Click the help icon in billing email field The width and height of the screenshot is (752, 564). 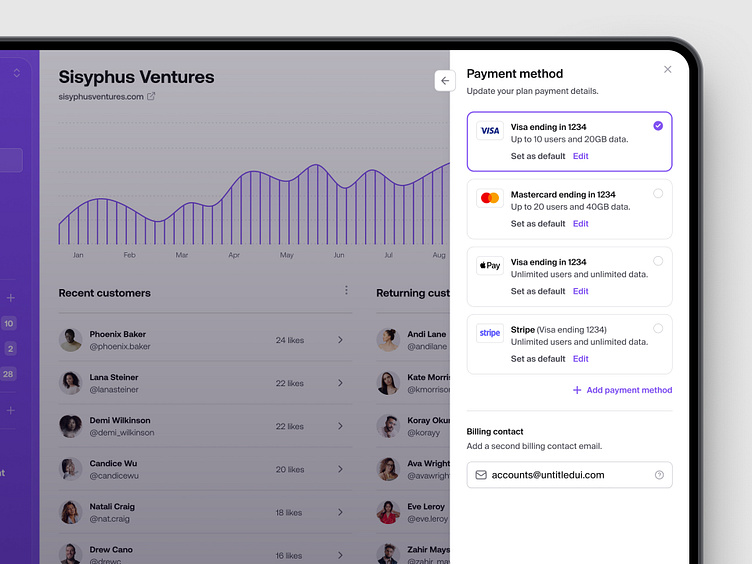tap(659, 475)
